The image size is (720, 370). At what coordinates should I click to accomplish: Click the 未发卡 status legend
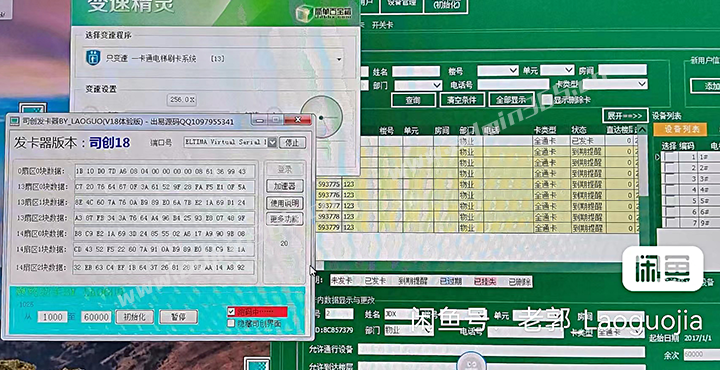click(x=341, y=281)
